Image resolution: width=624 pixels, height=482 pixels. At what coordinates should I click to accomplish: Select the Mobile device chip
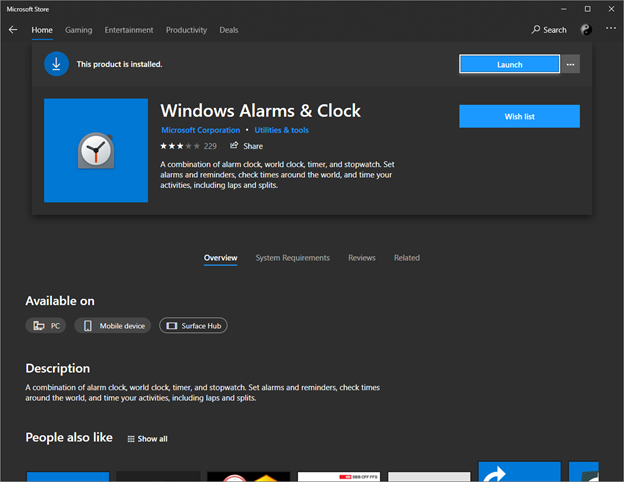[113, 326]
